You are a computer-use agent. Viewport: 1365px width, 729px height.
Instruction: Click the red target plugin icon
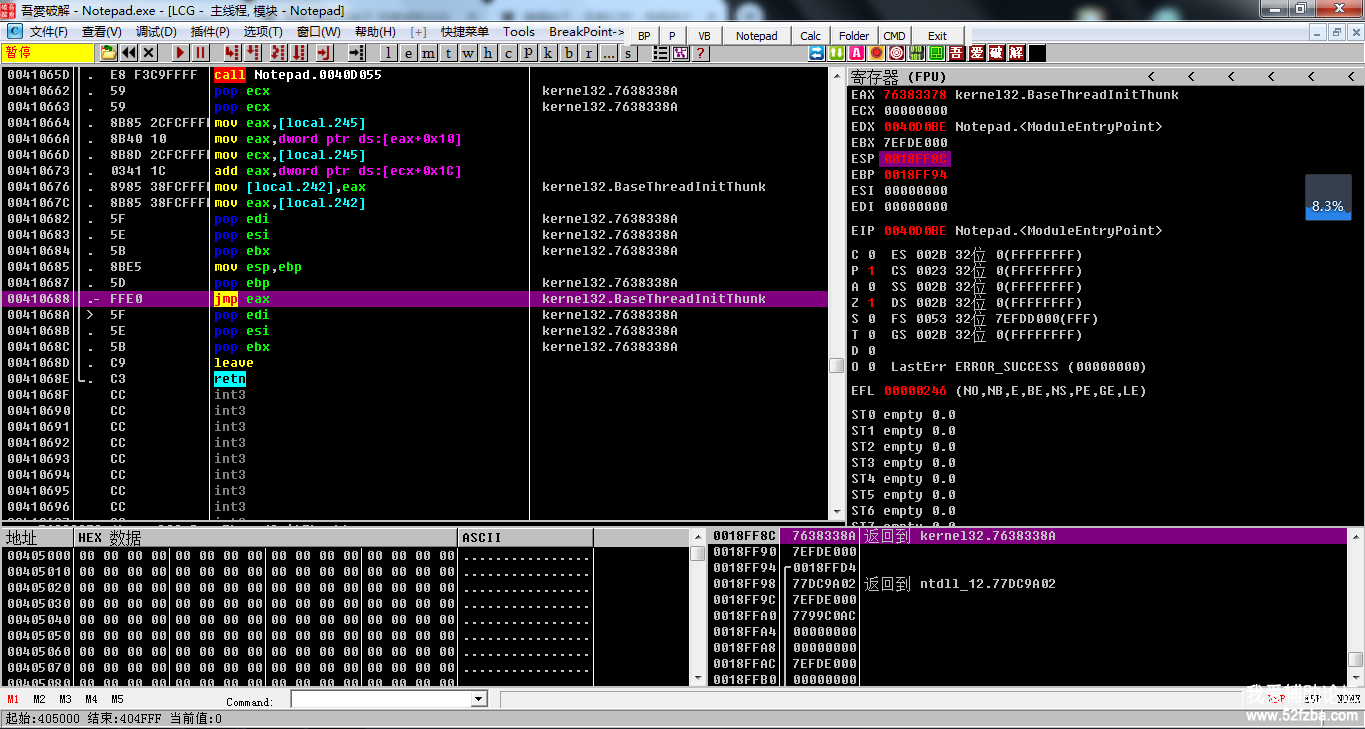[x=896, y=53]
